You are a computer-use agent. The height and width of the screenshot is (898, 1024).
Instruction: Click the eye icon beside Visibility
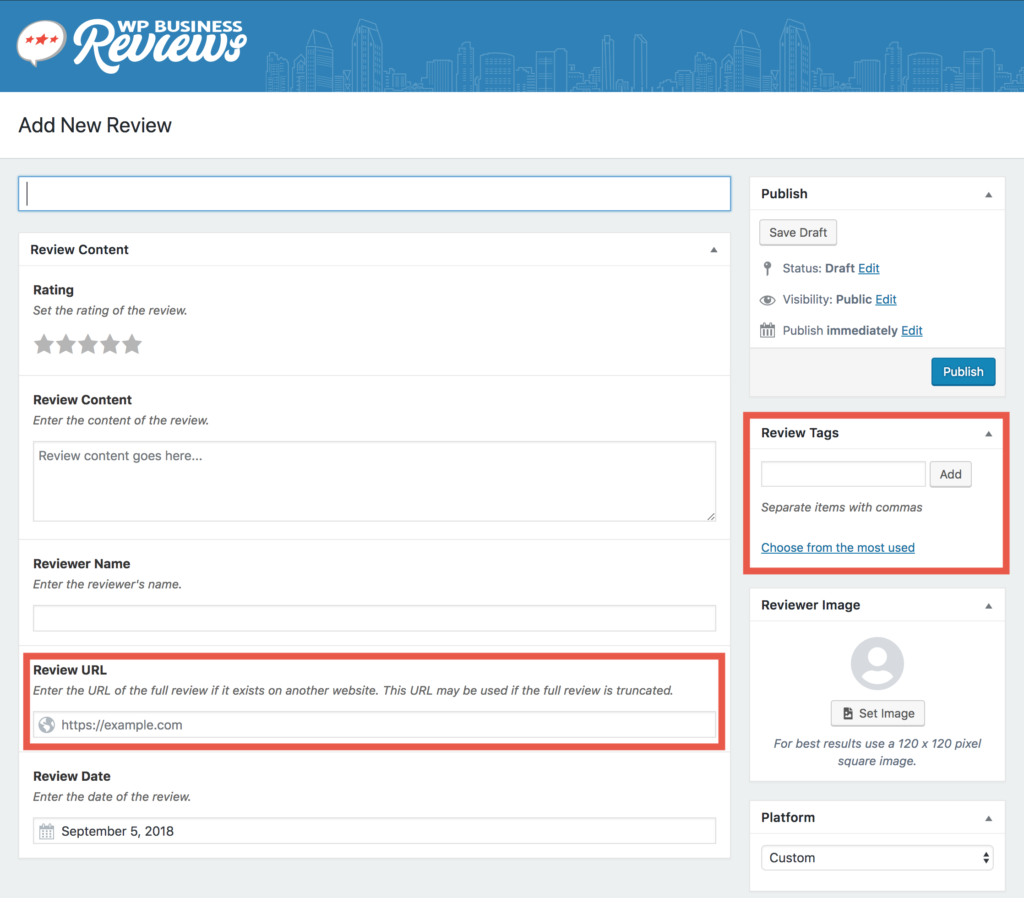coord(767,300)
